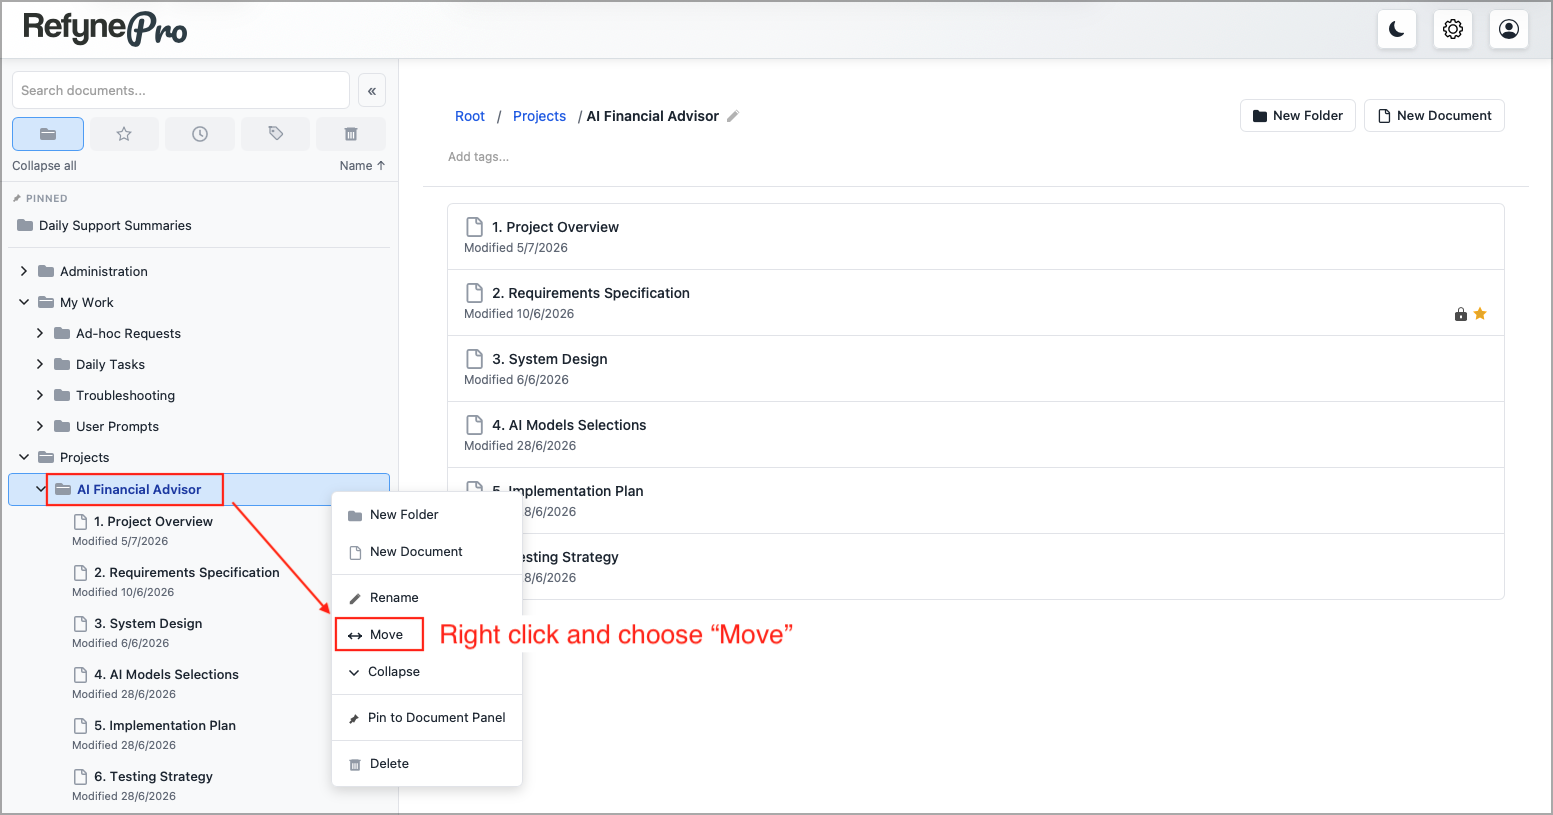Open the tags view with the tag icon
1553x815 pixels.
pos(276,134)
